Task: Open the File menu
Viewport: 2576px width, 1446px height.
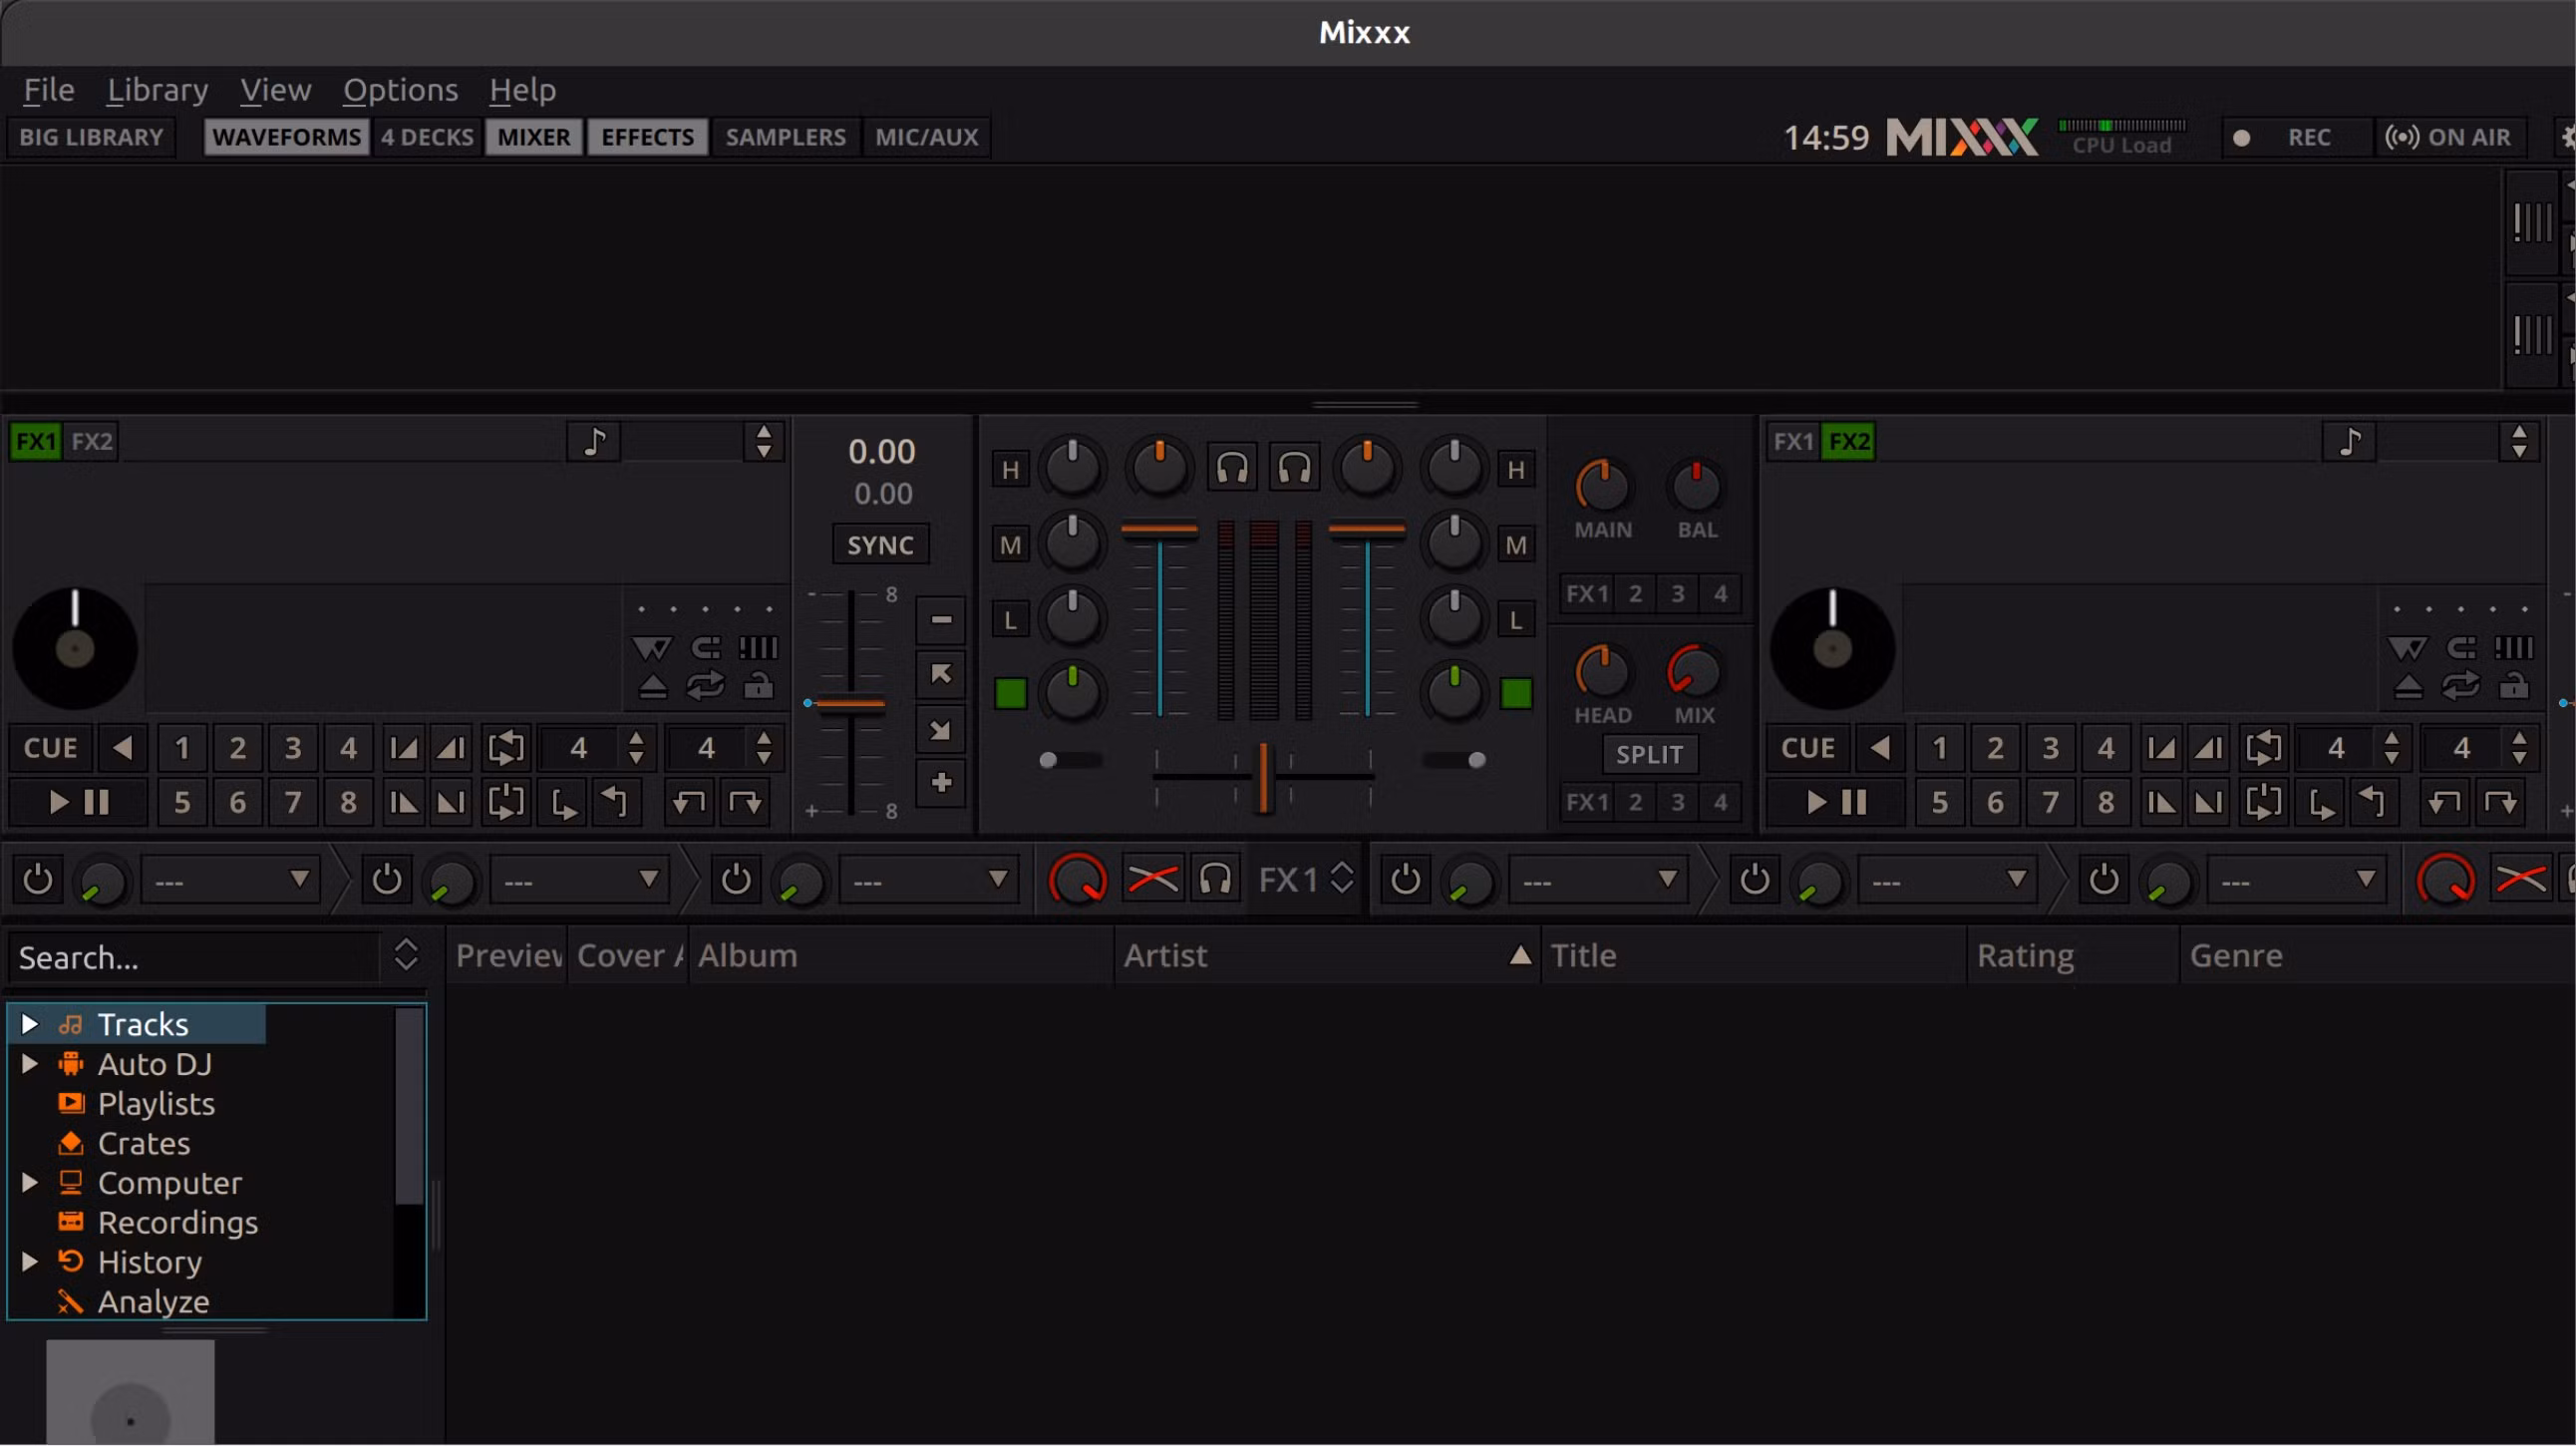Action: click(x=49, y=90)
